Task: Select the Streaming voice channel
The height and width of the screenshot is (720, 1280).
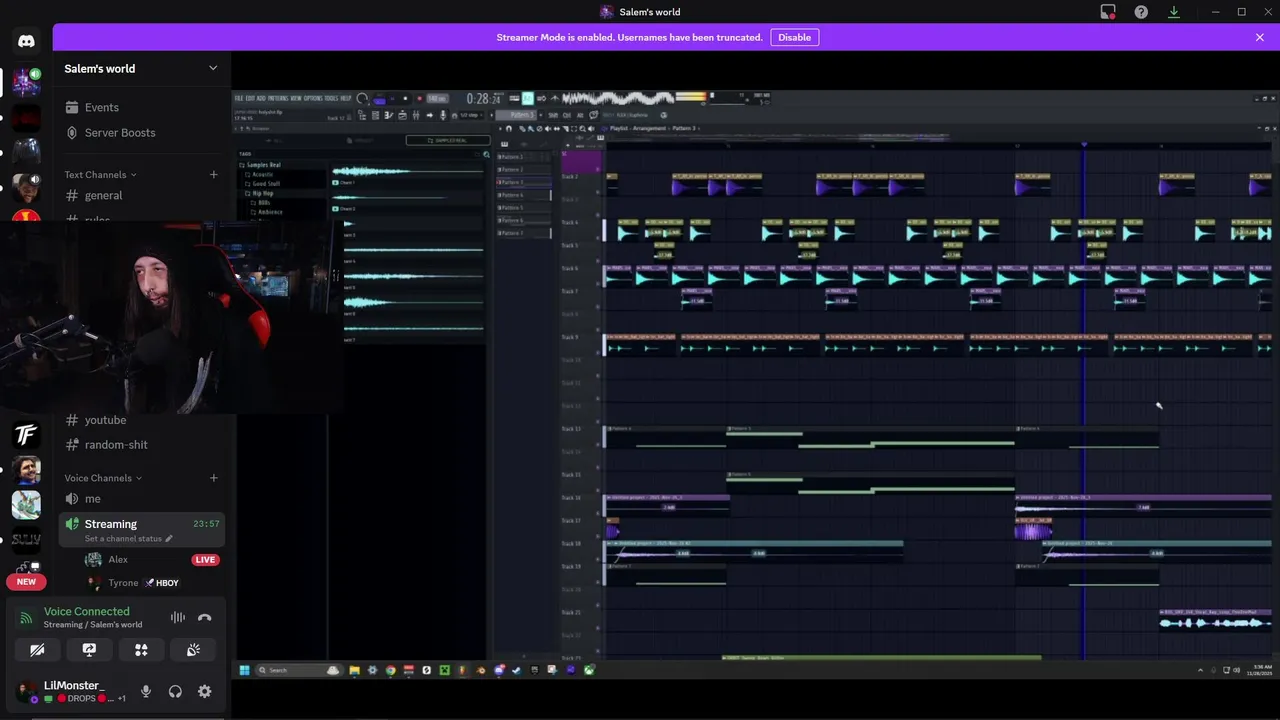Action: pos(141,529)
